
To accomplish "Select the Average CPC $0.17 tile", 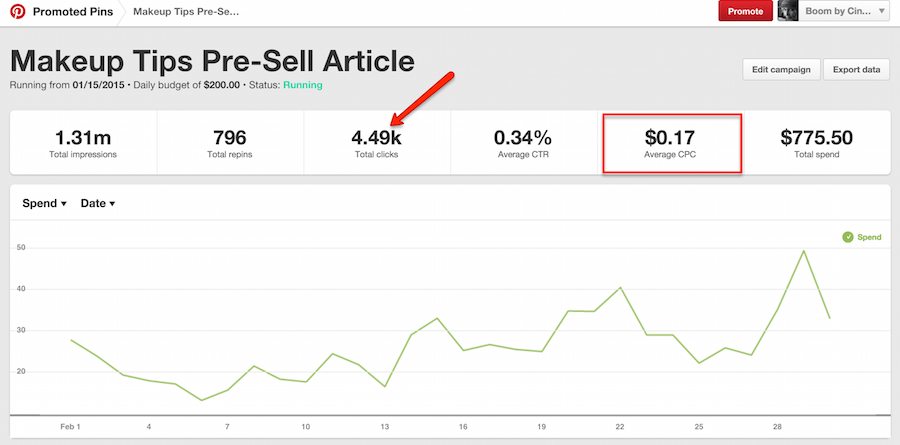I will tap(672, 143).
